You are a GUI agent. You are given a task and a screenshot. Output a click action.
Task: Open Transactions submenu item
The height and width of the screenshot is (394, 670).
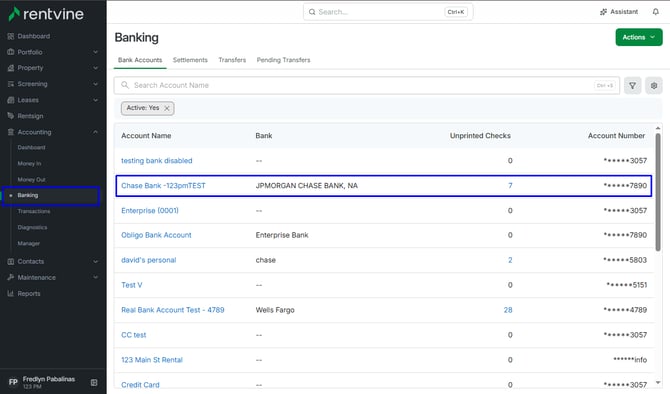(x=34, y=212)
